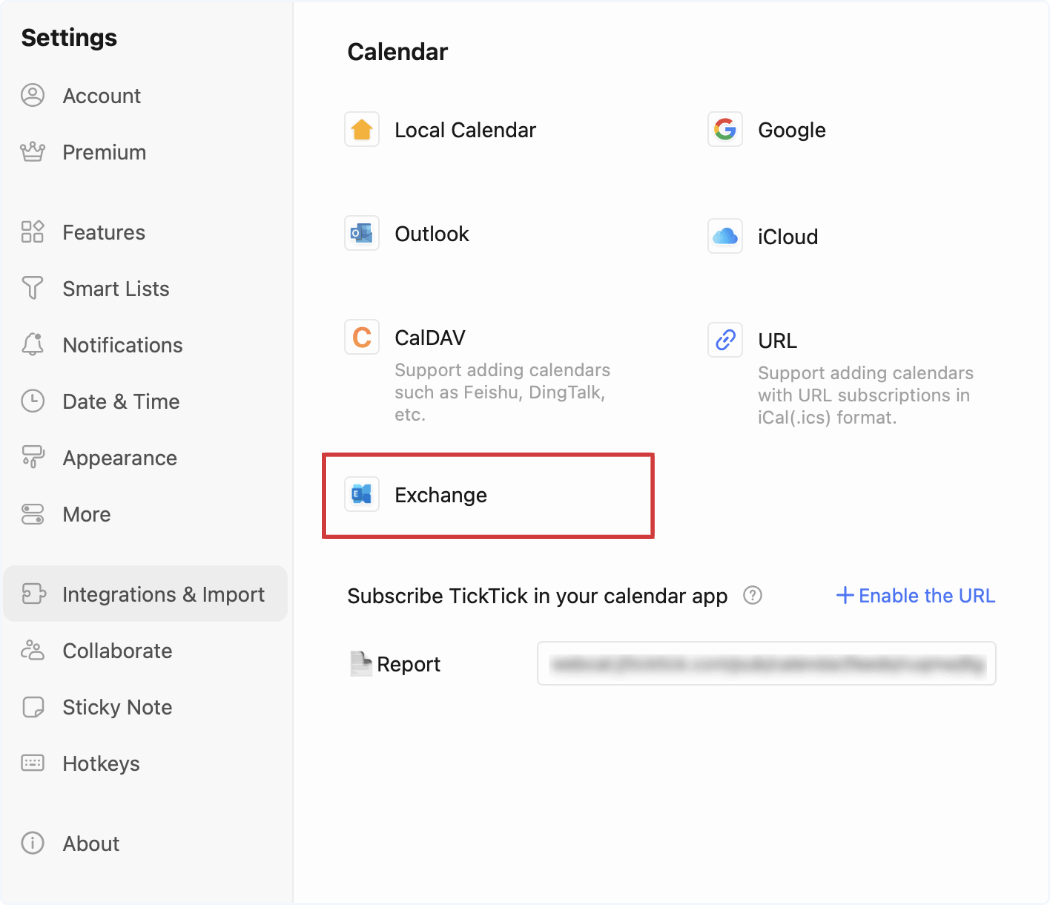This screenshot has height=905, width=1050.
Task: Open the Collaborate settings section
Action: coord(146,650)
